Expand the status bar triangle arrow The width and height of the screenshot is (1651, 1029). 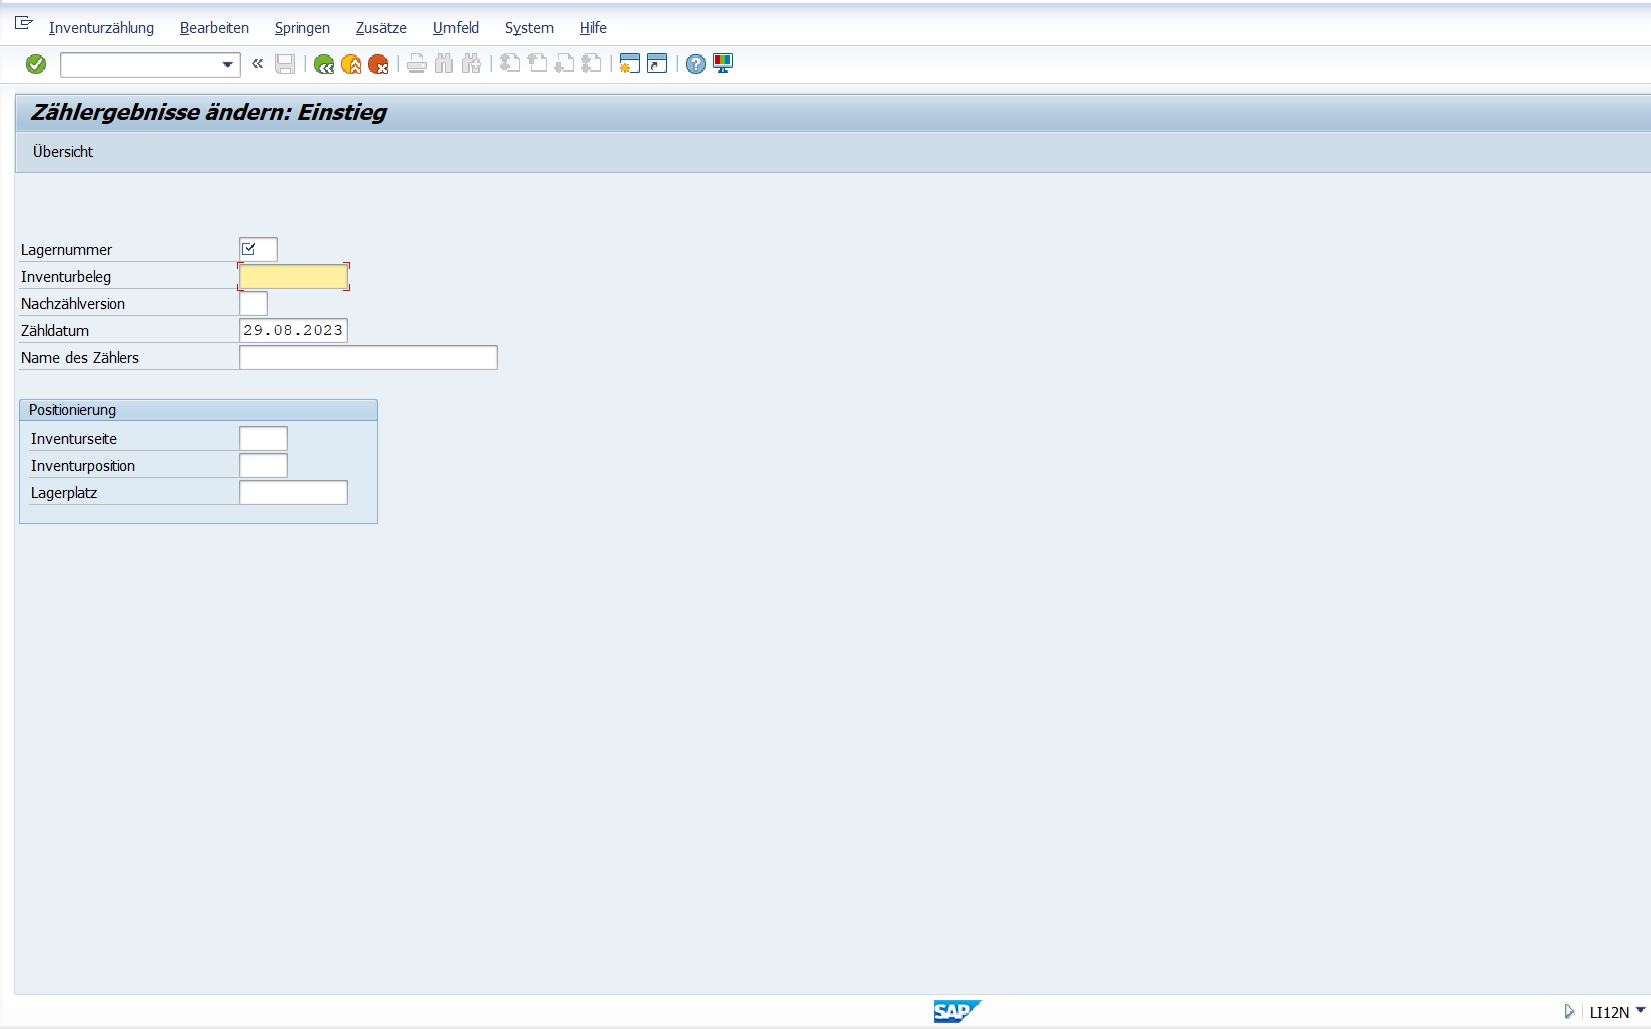pyautogui.click(x=1569, y=1011)
